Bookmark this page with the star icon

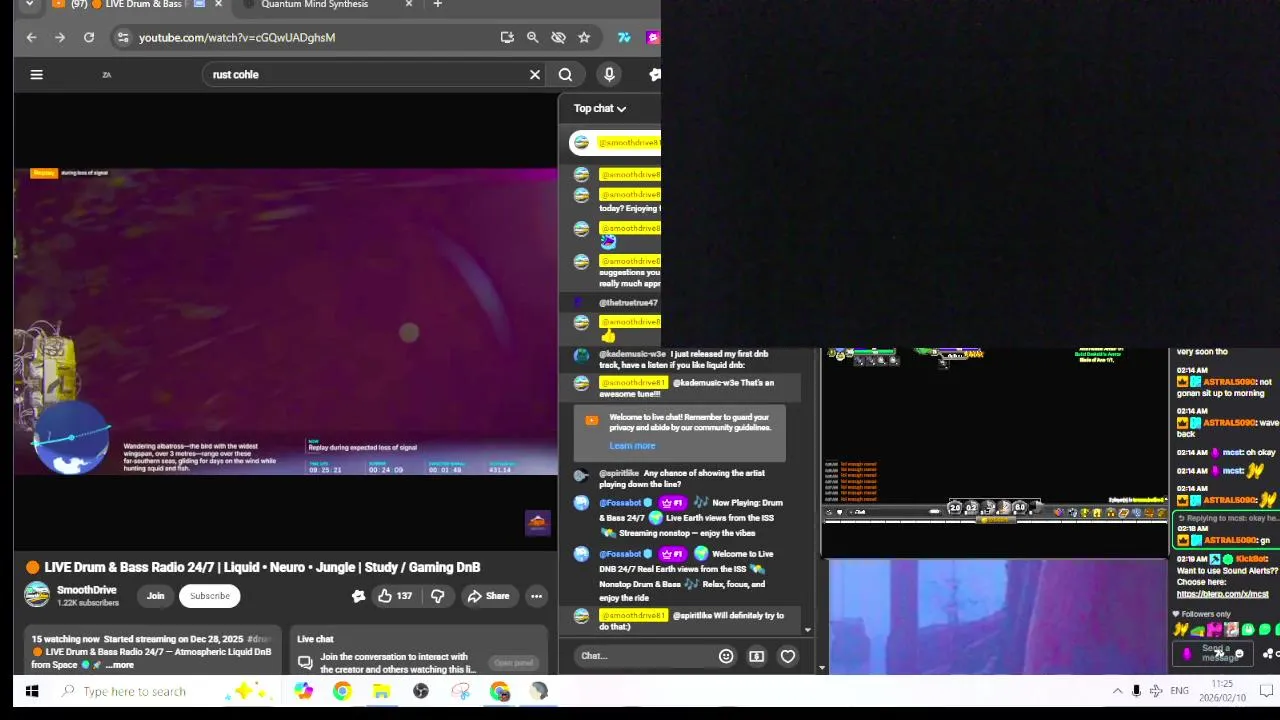(x=584, y=37)
